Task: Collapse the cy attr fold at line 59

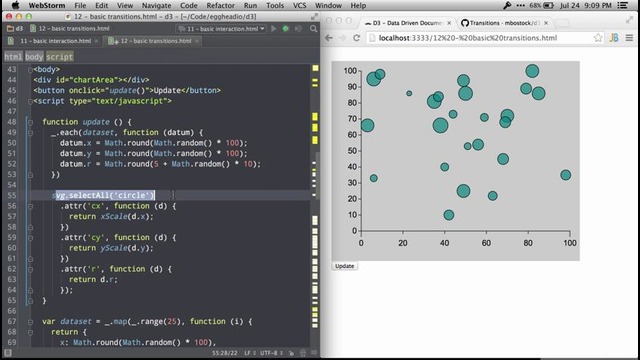Action: click(30, 238)
